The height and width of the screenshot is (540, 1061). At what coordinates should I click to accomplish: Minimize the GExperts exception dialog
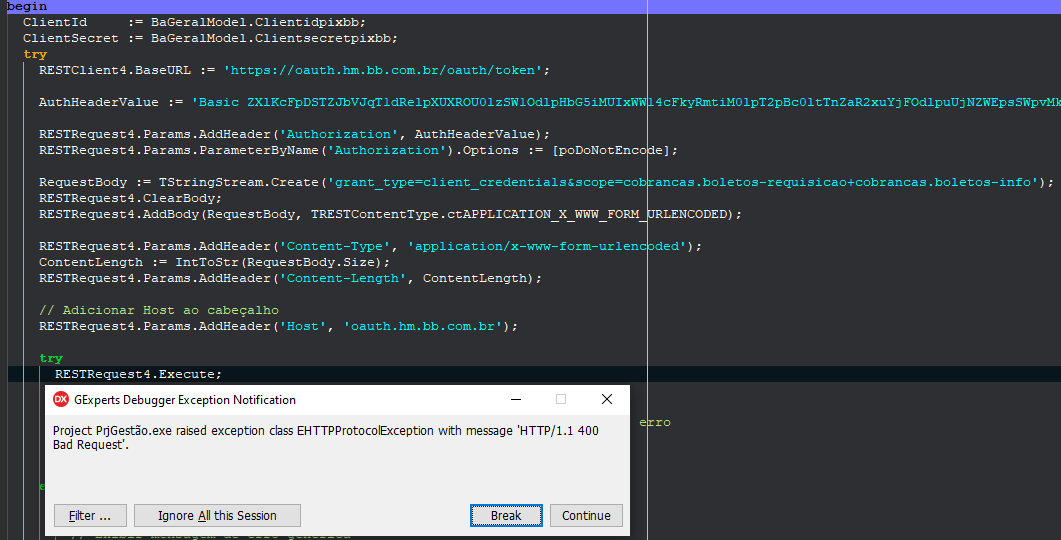[x=516, y=399]
